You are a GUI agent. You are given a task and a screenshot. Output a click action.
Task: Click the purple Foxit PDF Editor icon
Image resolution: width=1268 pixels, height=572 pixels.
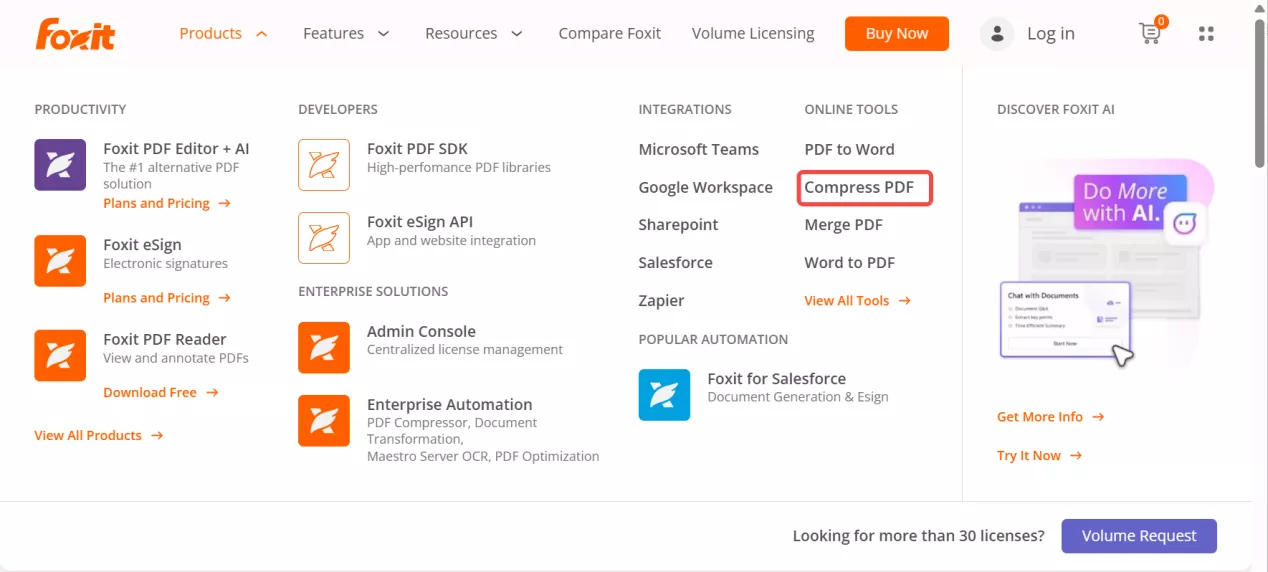click(x=60, y=165)
